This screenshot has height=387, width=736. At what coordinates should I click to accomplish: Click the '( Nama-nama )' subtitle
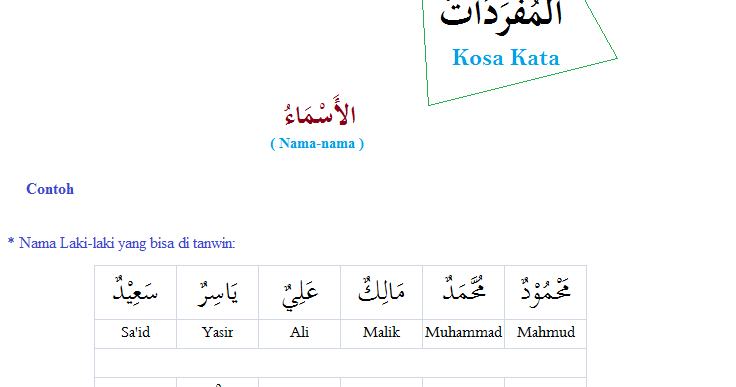pyautogui.click(x=317, y=143)
